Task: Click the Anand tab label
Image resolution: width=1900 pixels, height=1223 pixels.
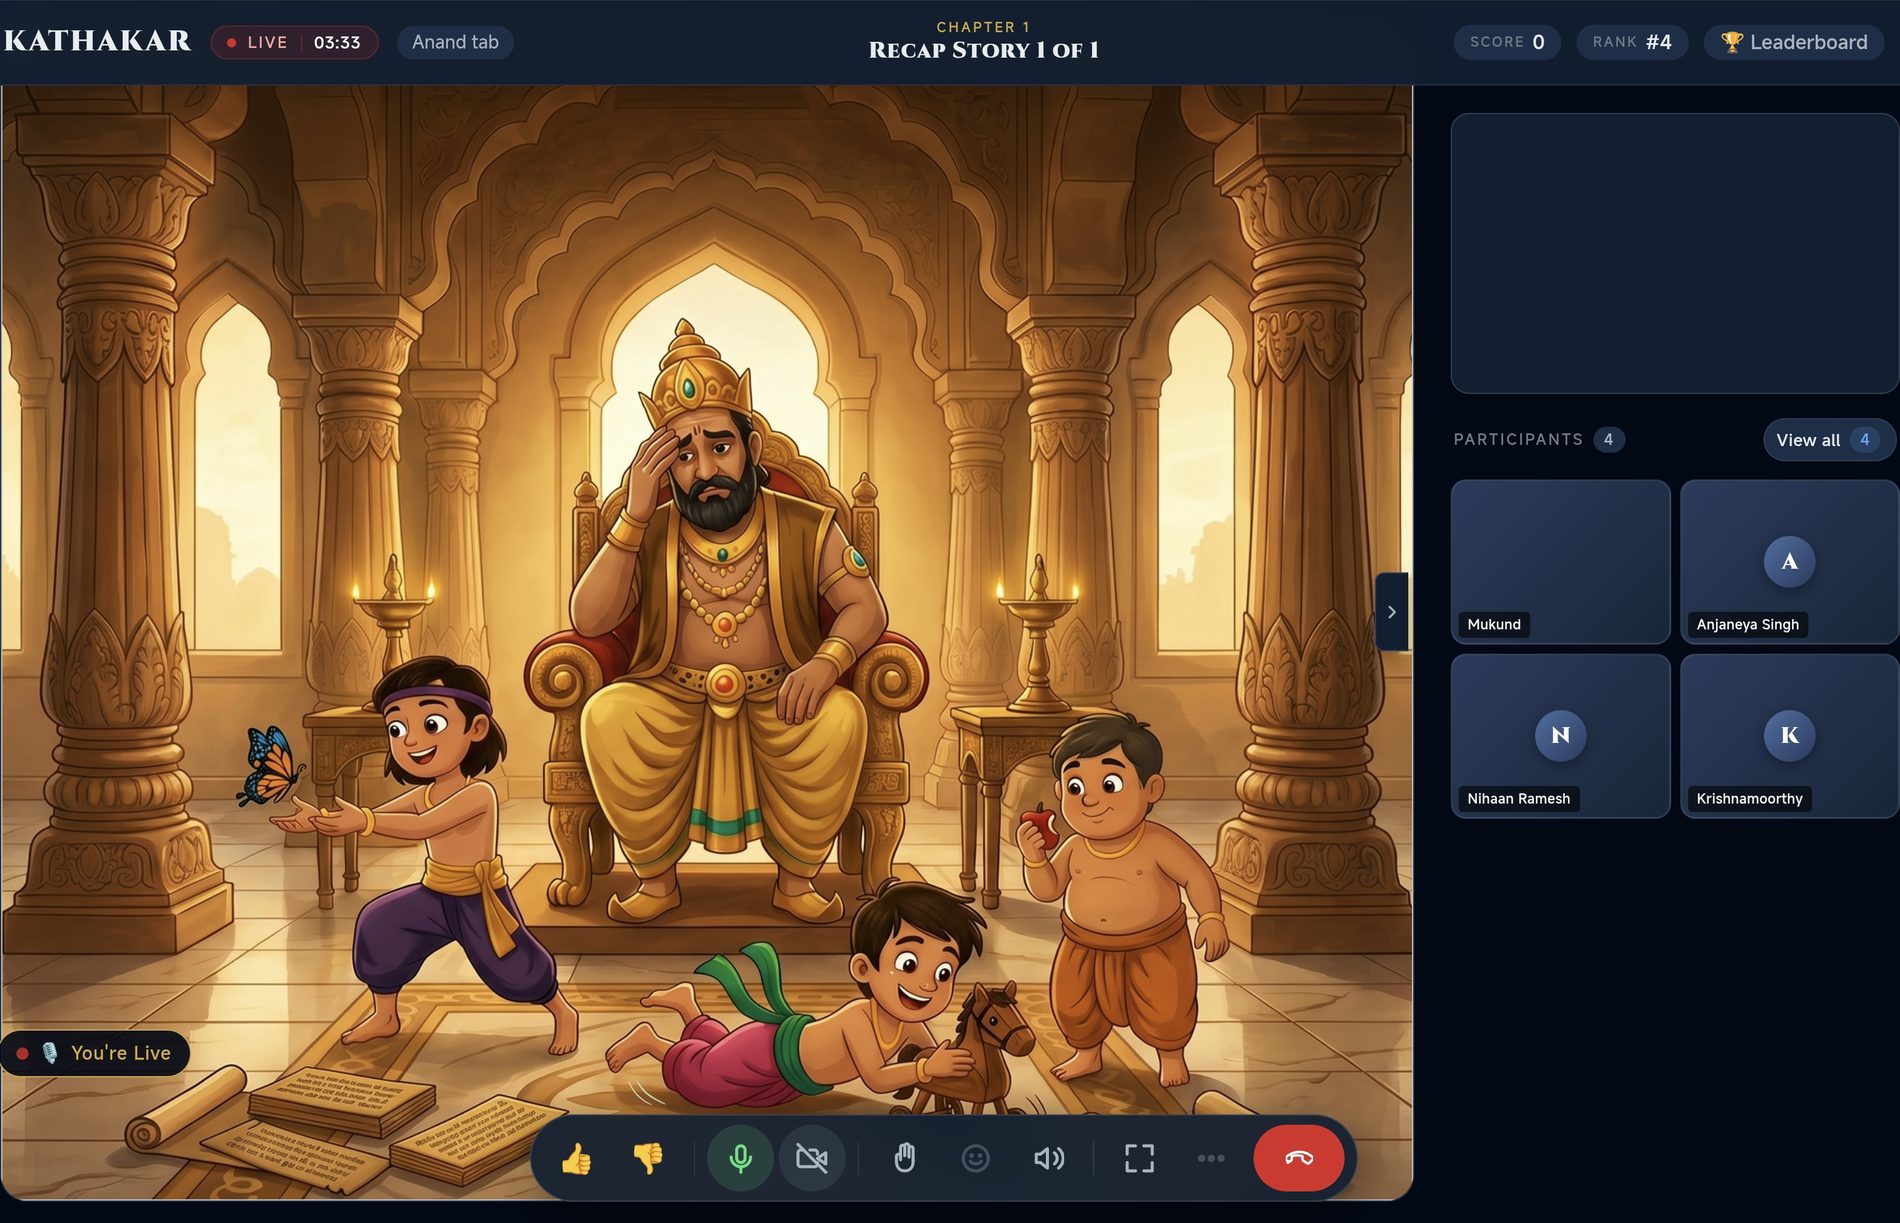Action: pos(455,42)
